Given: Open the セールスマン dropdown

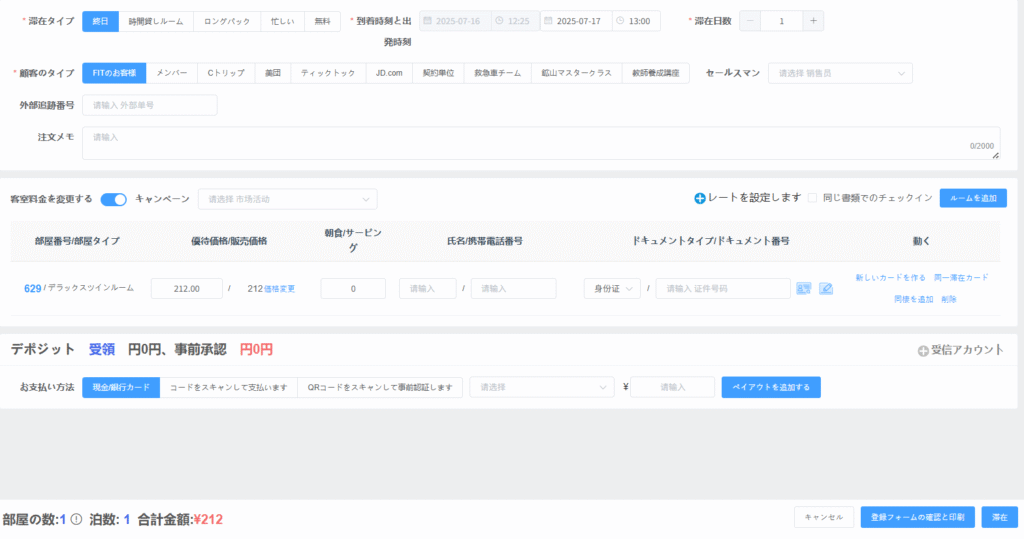Looking at the screenshot, I should pyautogui.click(x=840, y=73).
